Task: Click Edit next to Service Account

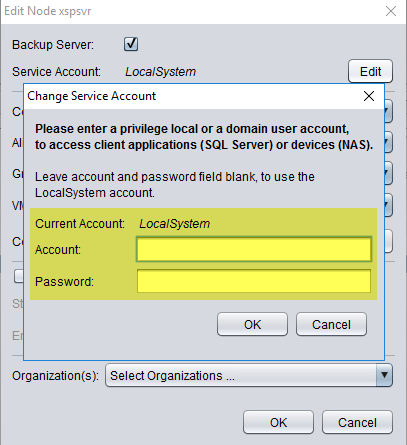Action: tap(370, 71)
